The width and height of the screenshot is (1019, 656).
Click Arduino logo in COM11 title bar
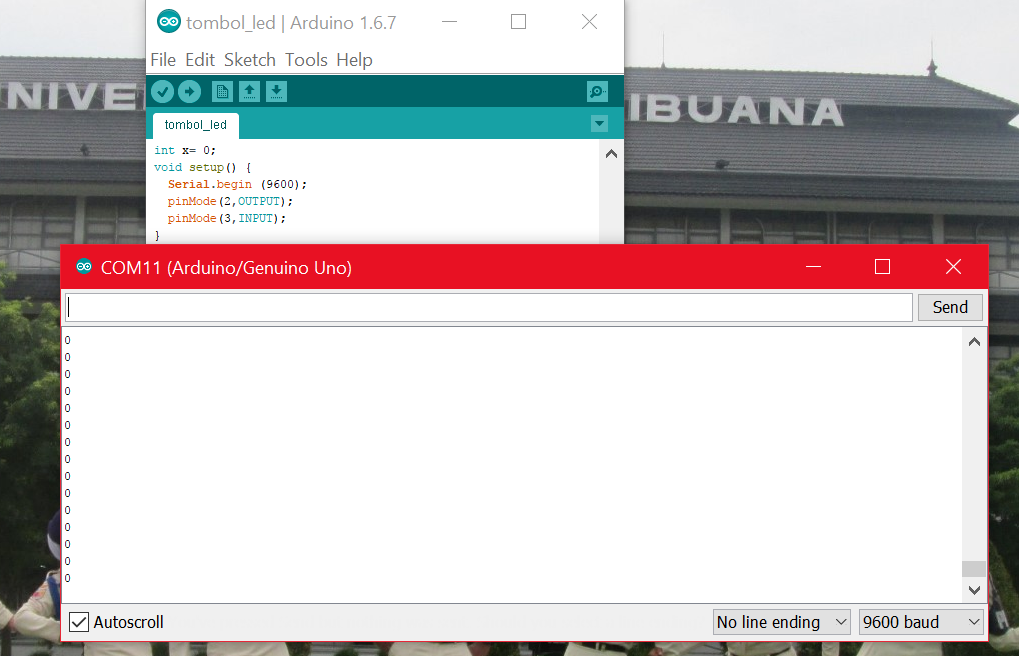pos(84,267)
